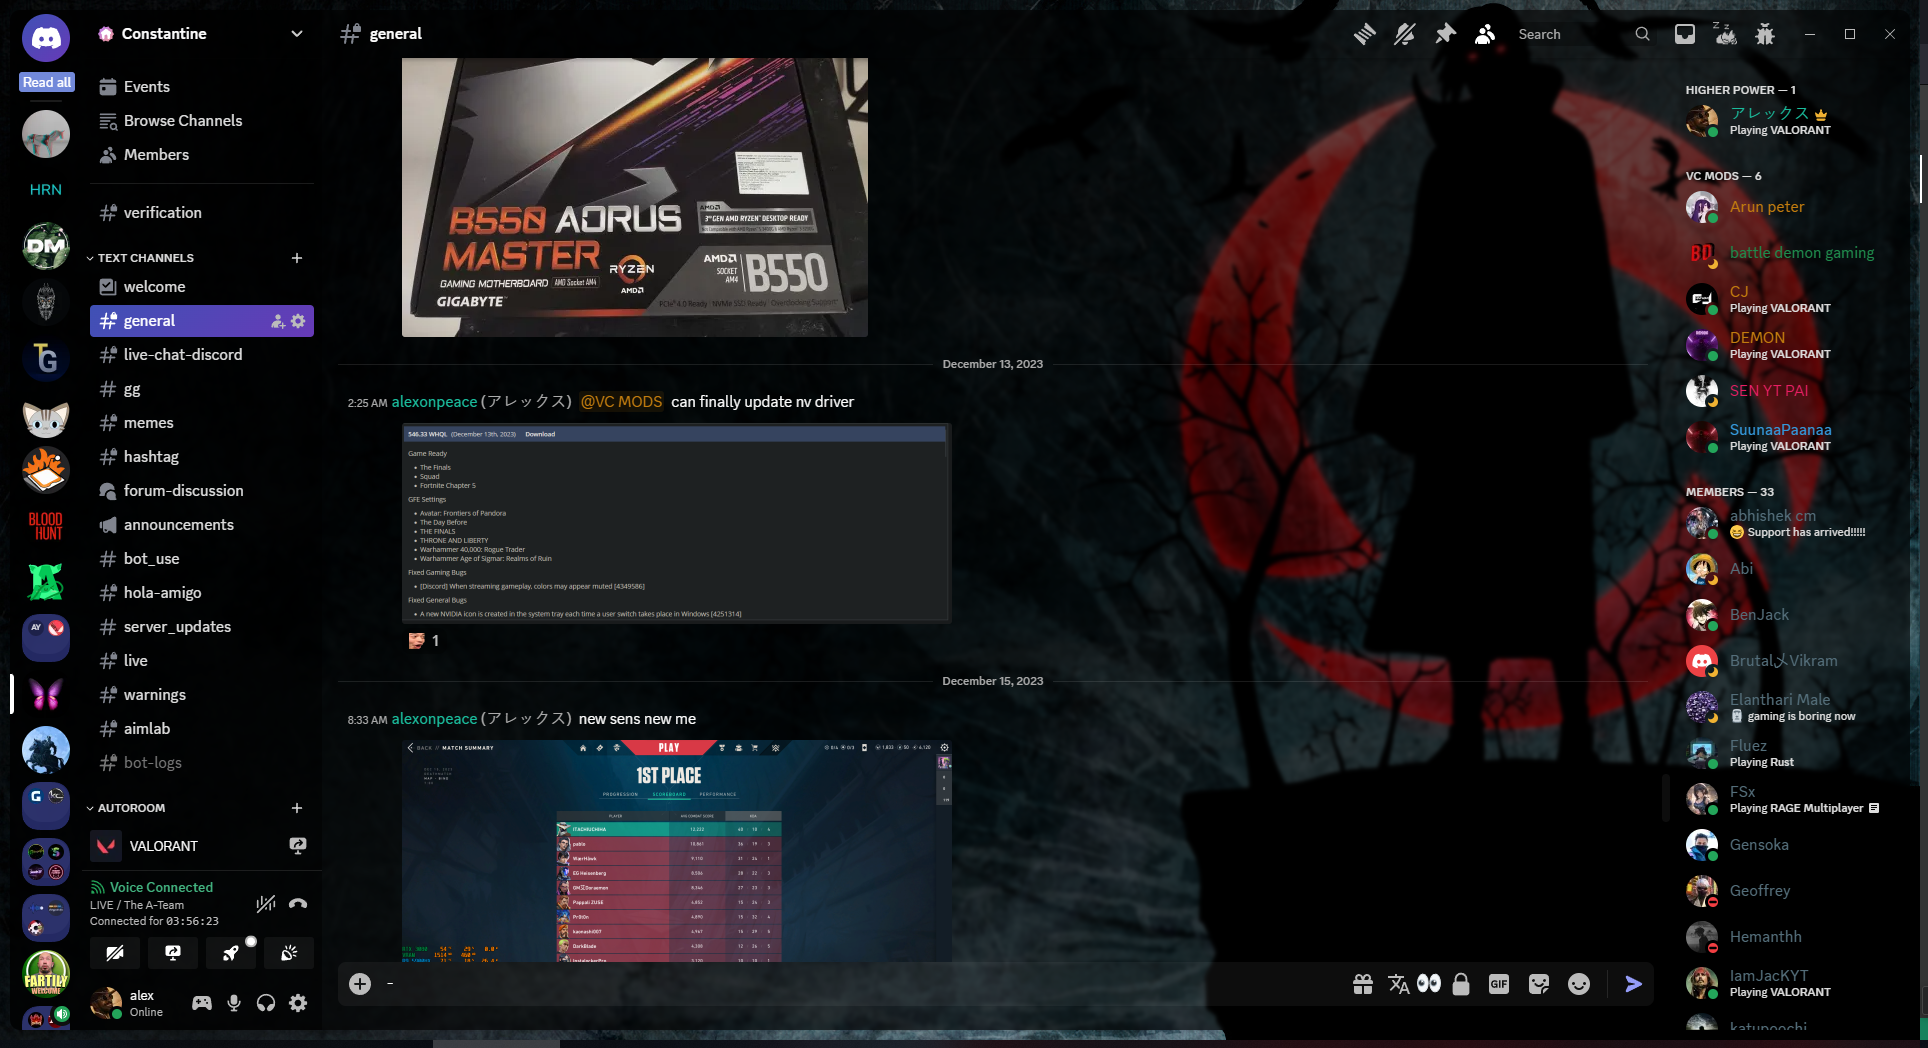This screenshot has width=1928, height=1048.
Task: Send a gift via gift icon
Action: pyautogui.click(x=1363, y=984)
